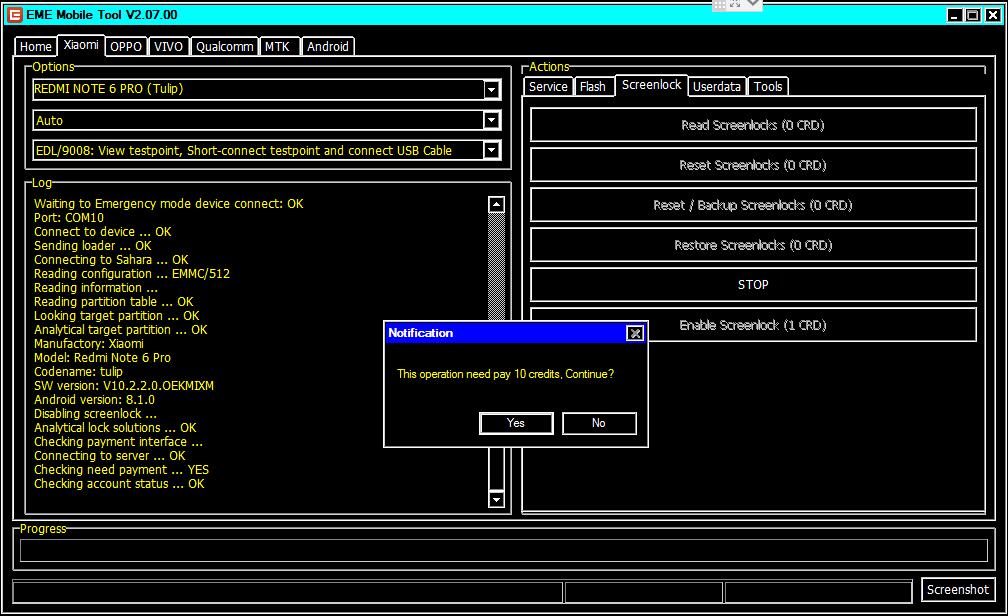Switch to the Android tab
This screenshot has height=616, width=1008.
click(x=328, y=46)
